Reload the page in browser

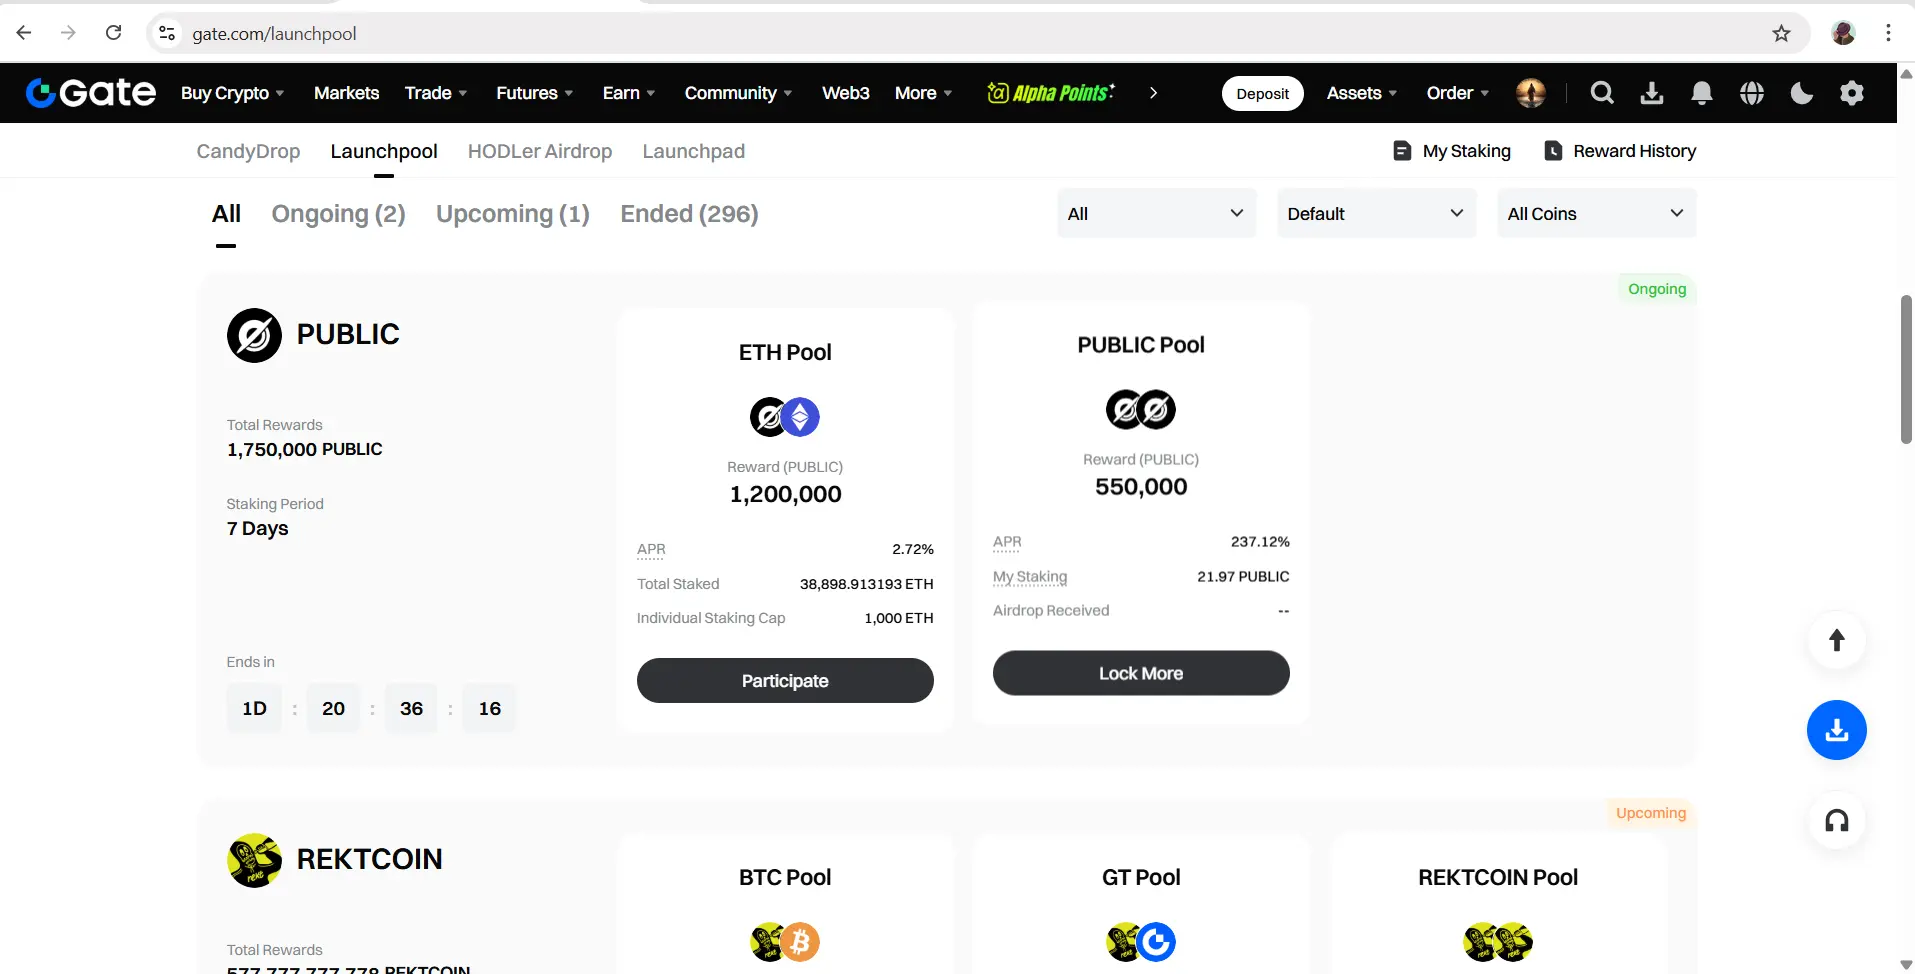click(114, 33)
